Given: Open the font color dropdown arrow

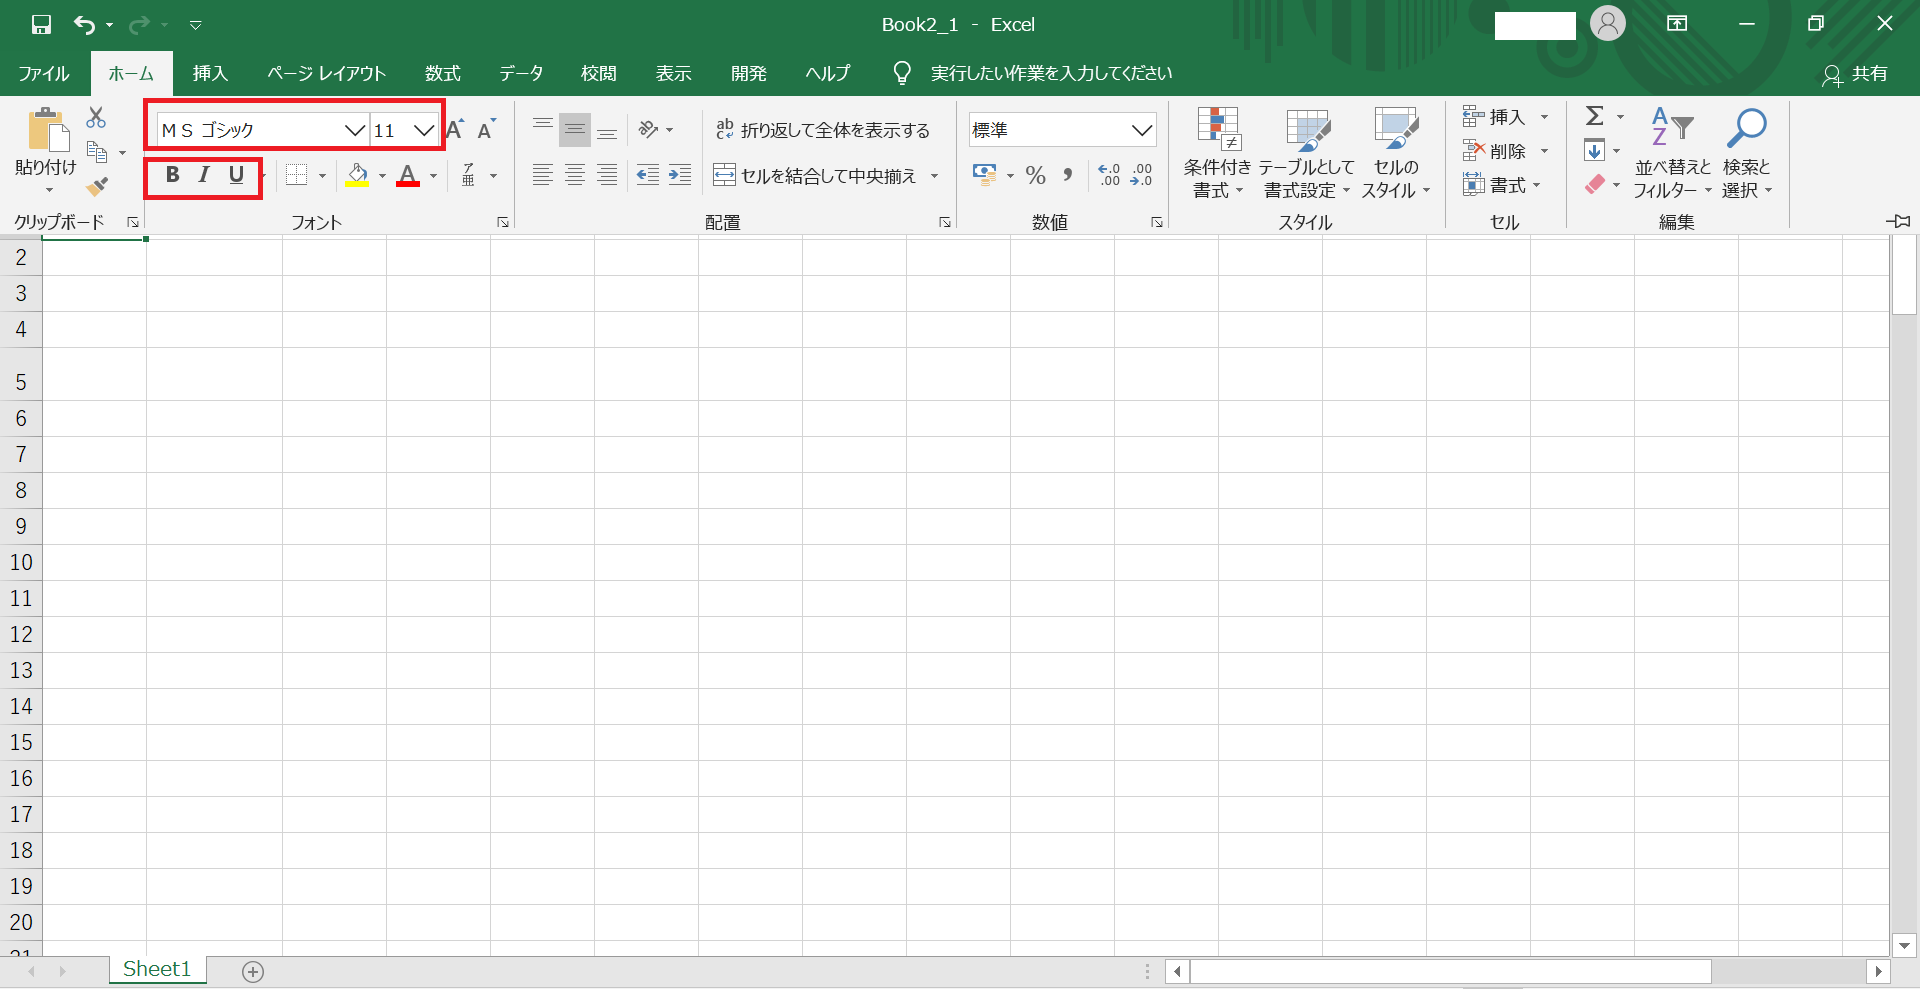Looking at the screenshot, I should click(433, 176).
